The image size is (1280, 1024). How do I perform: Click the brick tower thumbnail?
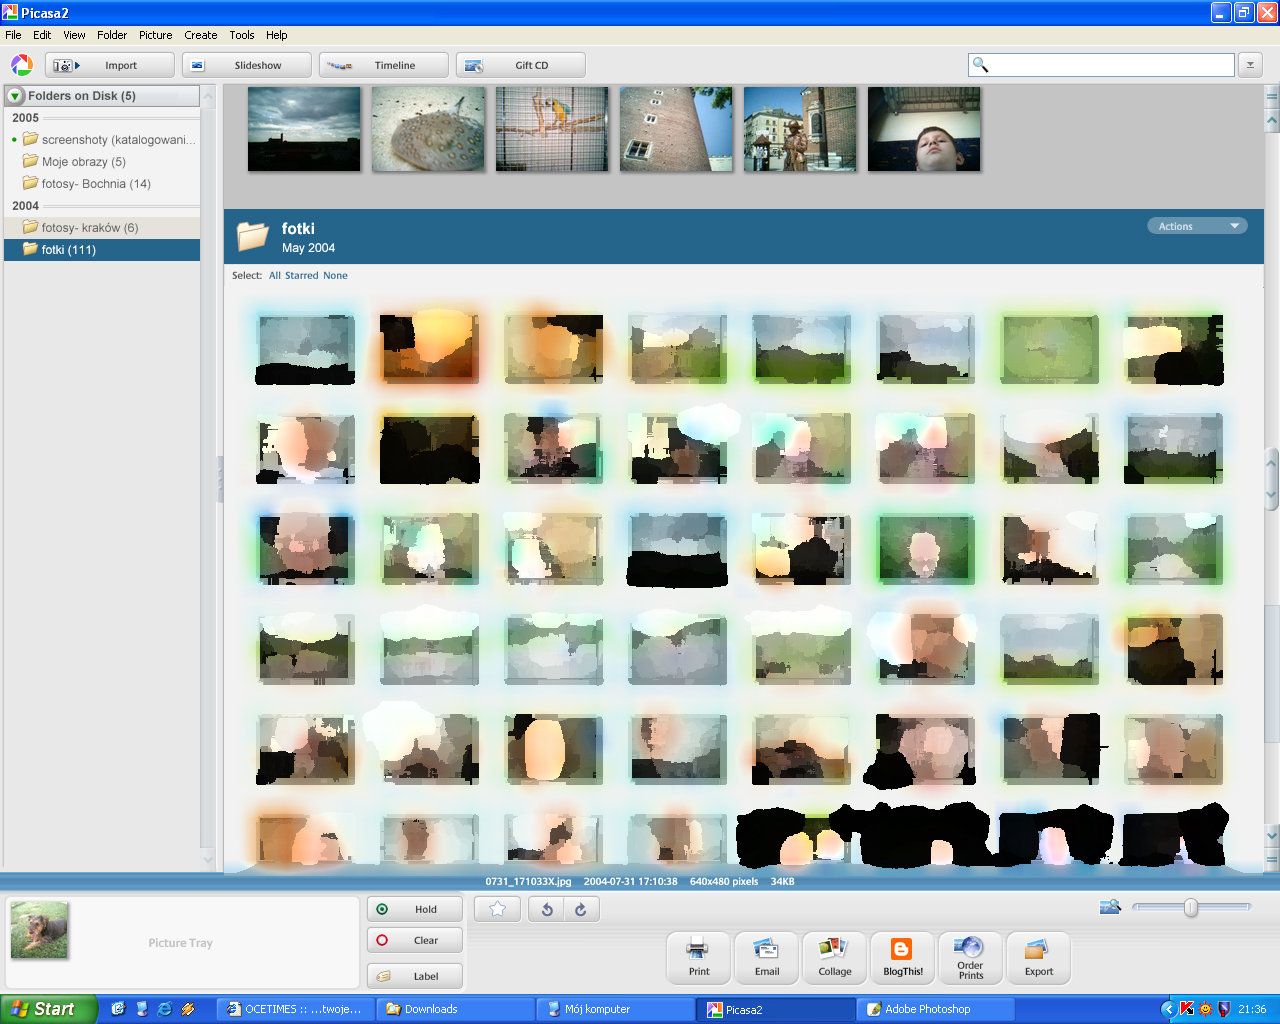(x=676, y=129)
